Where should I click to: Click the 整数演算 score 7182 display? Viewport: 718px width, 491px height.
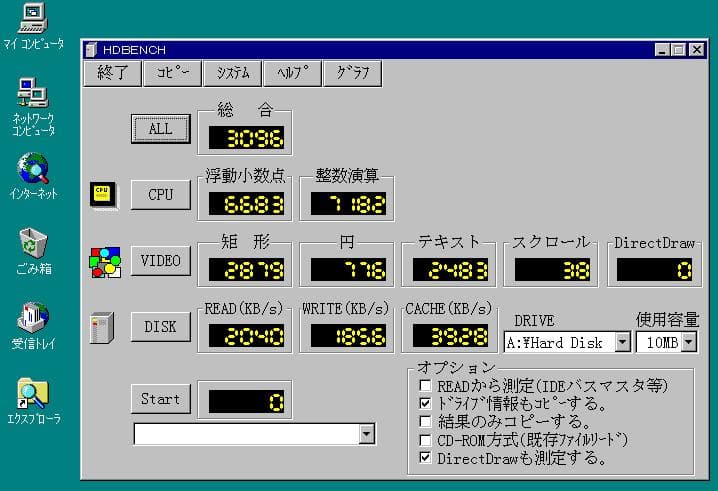(348, 204)
